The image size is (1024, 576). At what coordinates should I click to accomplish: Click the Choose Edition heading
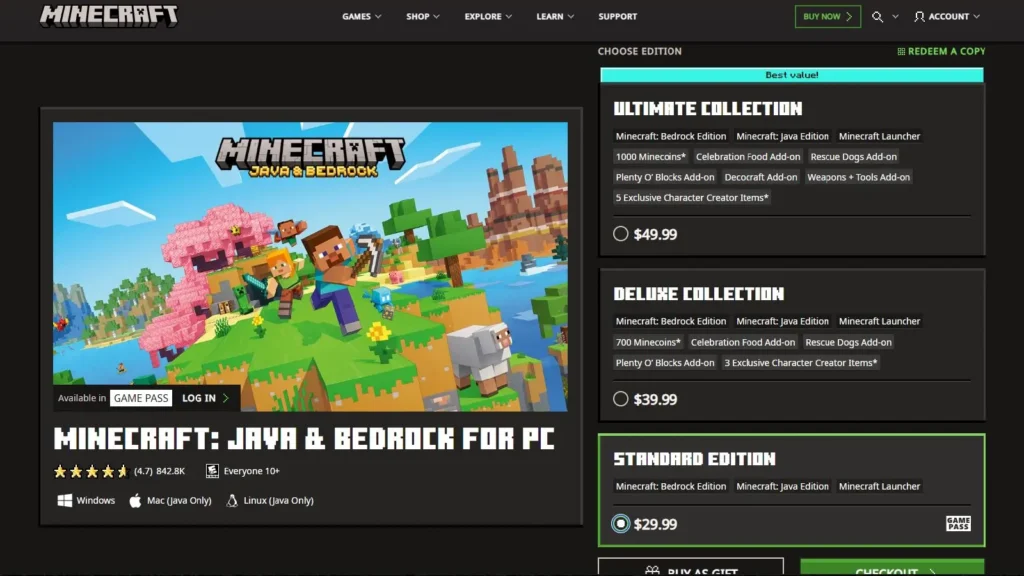click(639, 52)
